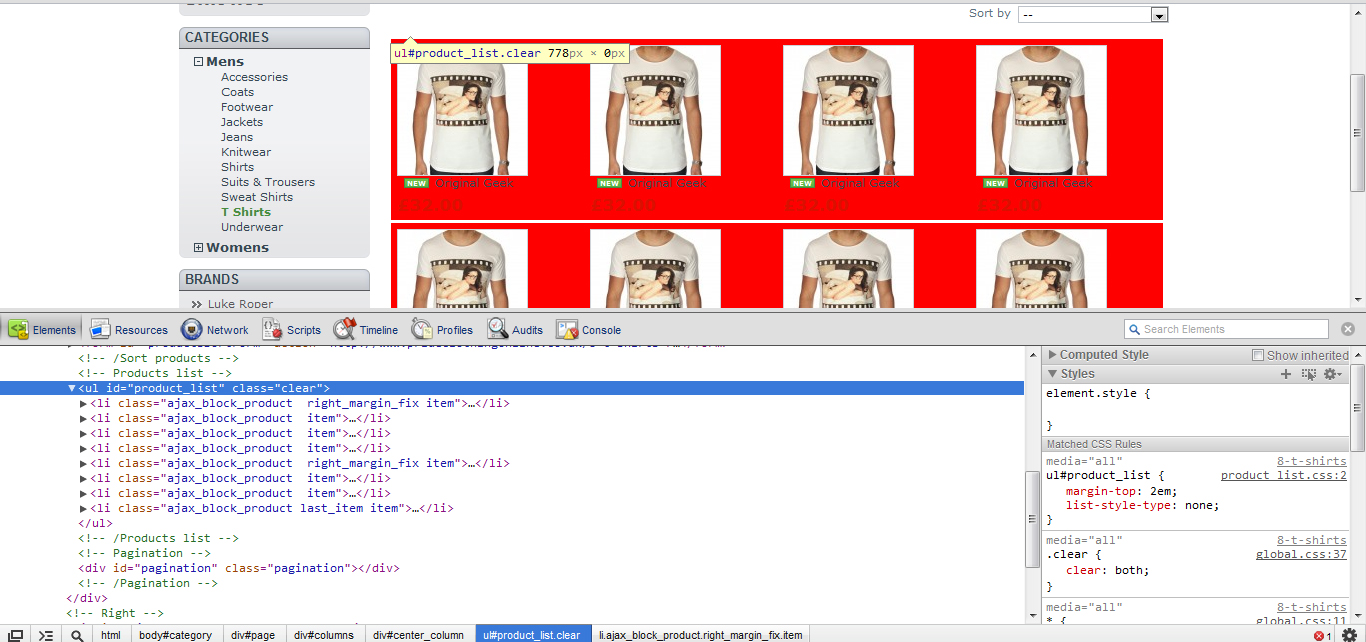
Task: Expand the first right_margin_fix li node
Action: pyautogui.click(x=84, y=403)
